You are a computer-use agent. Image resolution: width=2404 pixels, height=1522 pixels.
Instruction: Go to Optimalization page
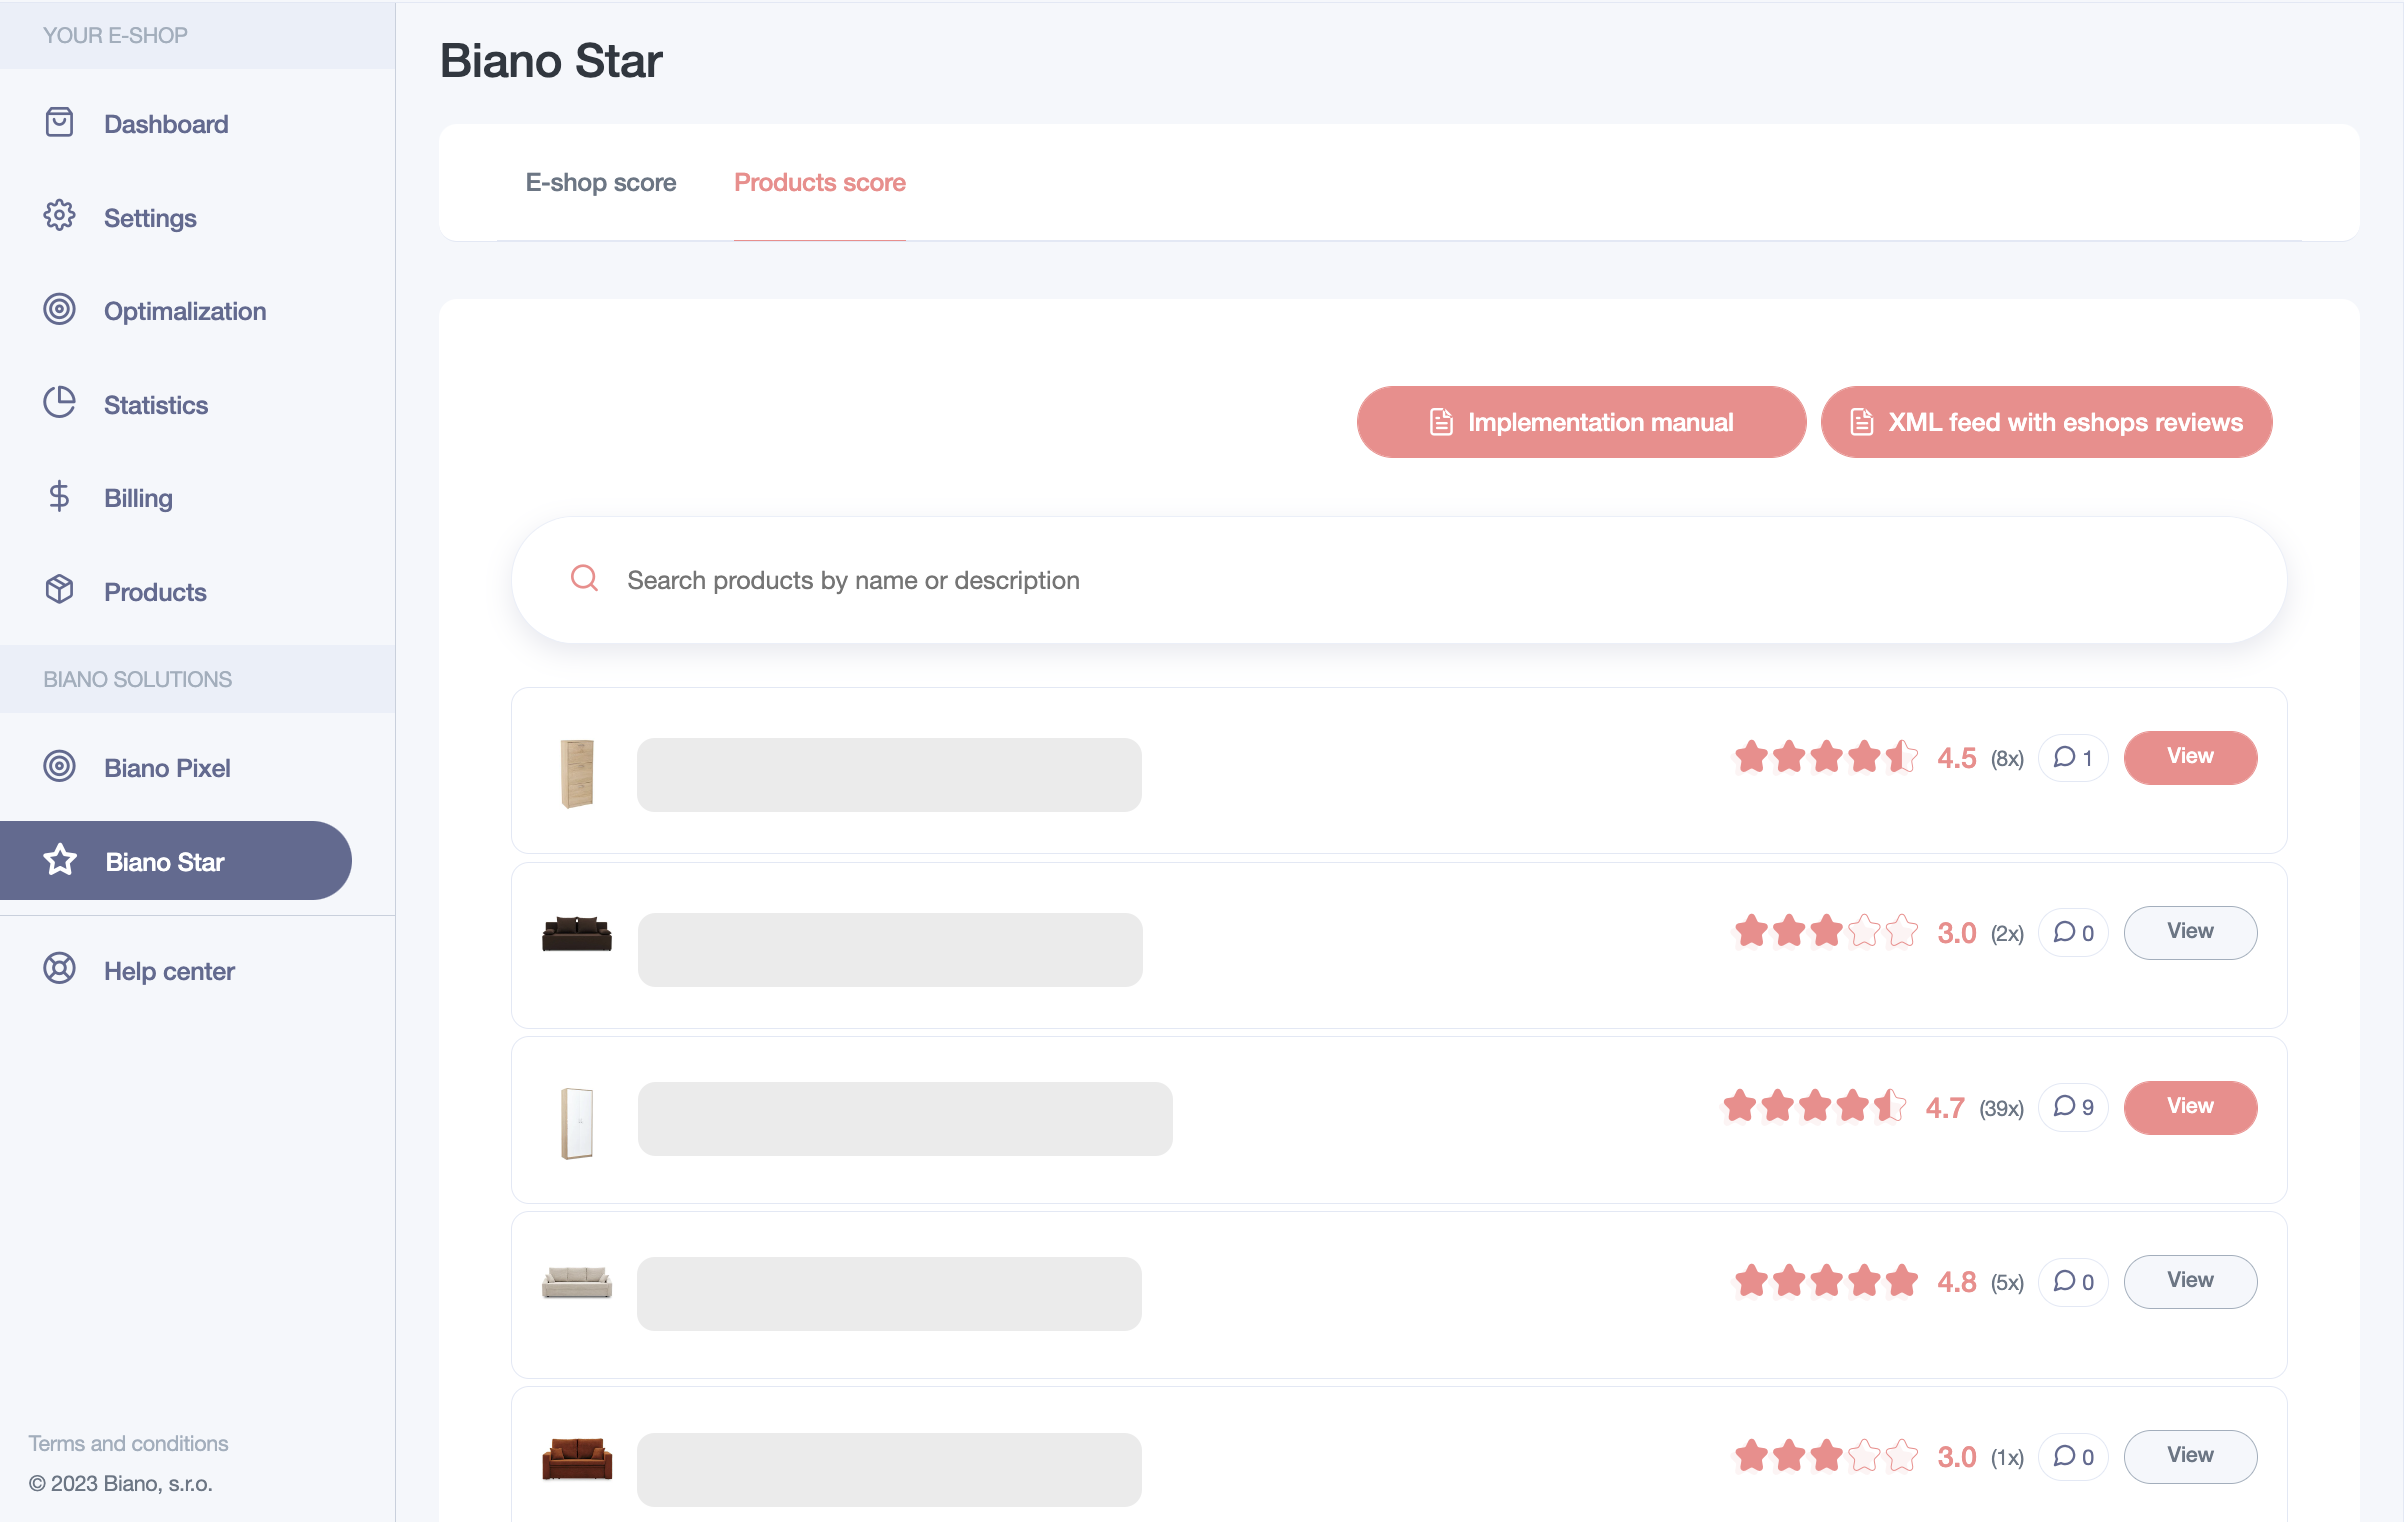185,311
